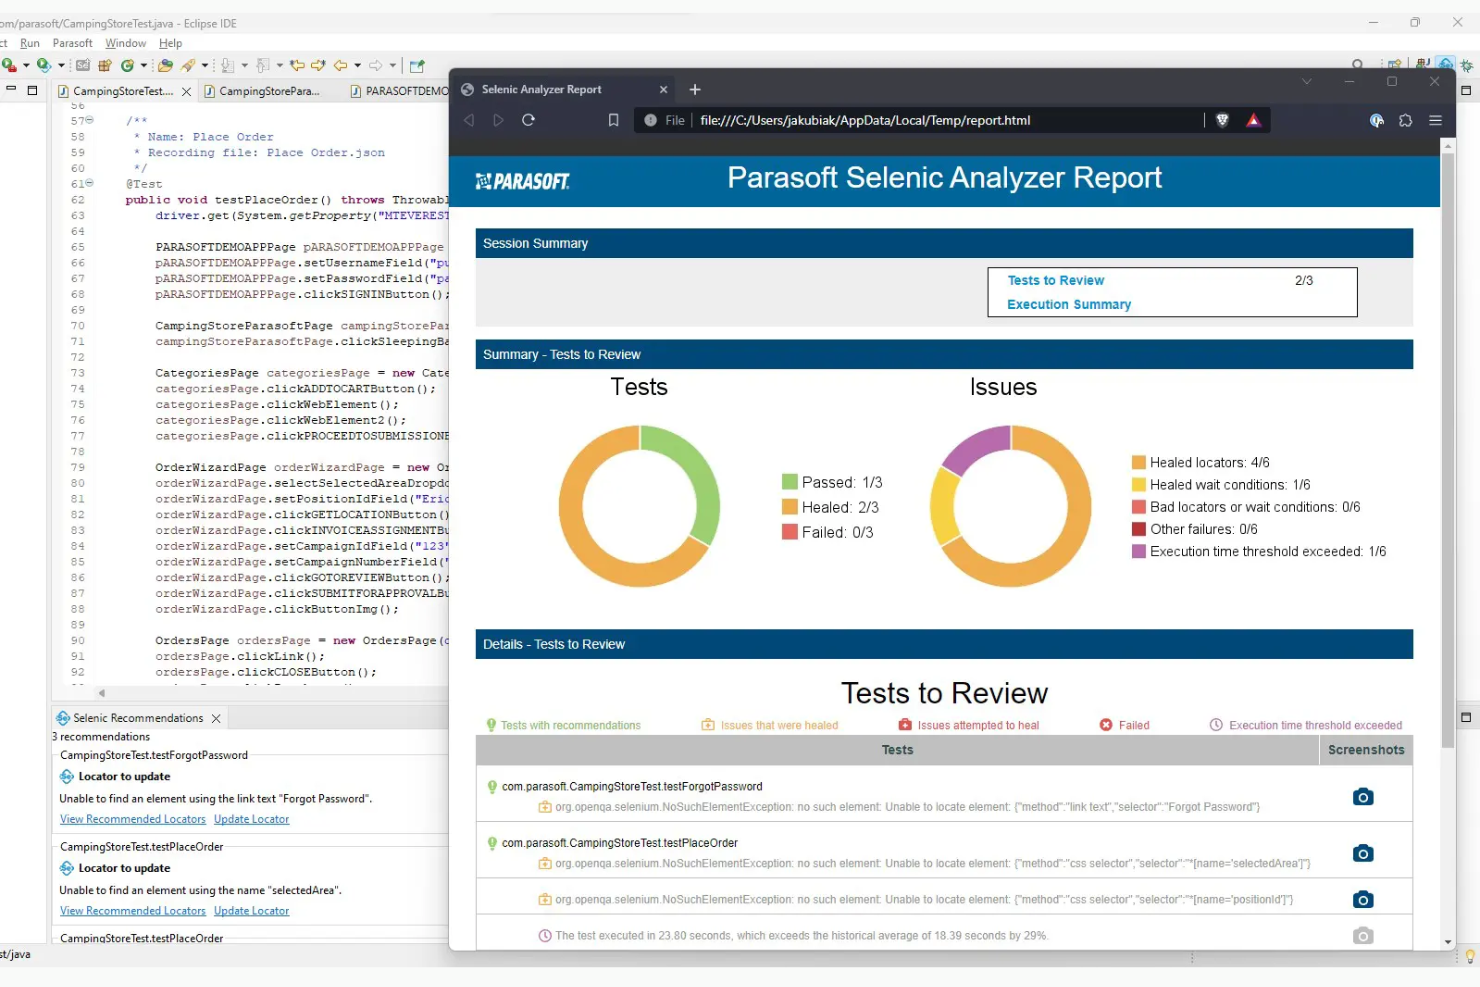Open screenshot camera icon for testForgotPassword
Viewport: 1480px width, 987px height.
point(1363,797)
